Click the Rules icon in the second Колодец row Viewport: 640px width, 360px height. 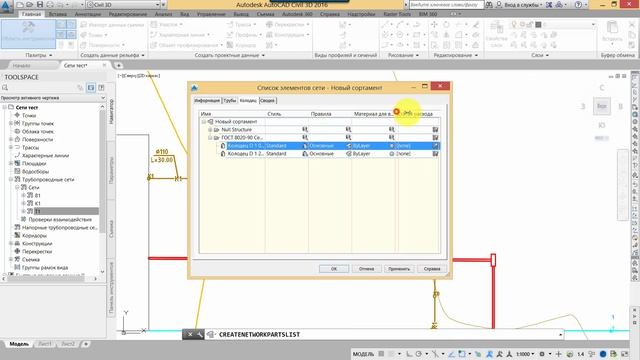(x=349, y=154)
